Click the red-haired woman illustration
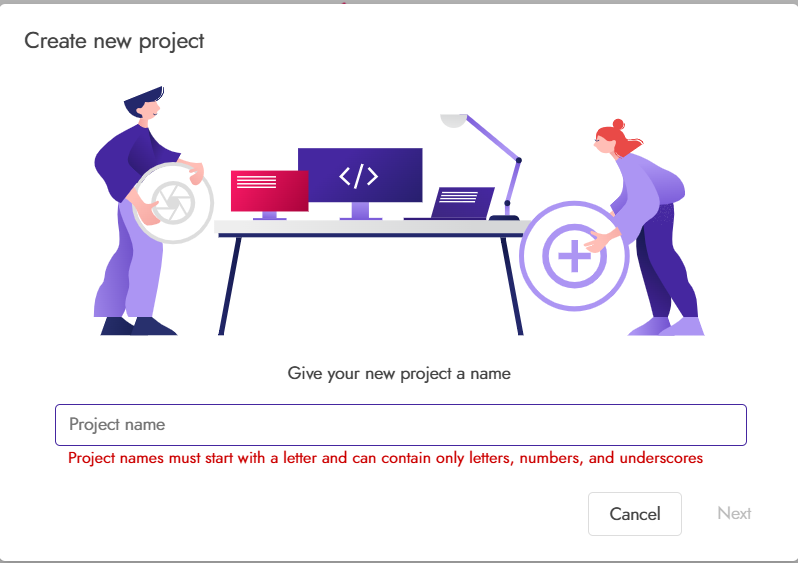798x563 pixels. (x=646, y=228)
